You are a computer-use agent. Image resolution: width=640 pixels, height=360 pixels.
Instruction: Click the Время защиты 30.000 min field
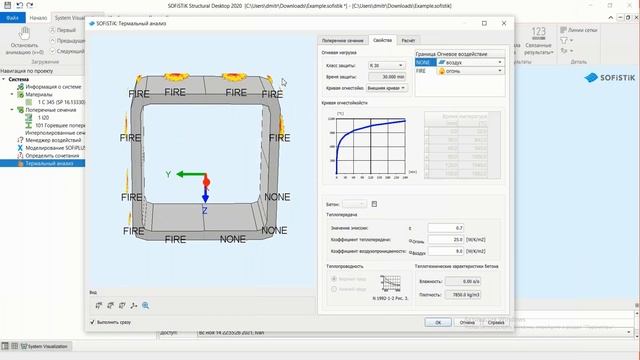tap(387, 77)
